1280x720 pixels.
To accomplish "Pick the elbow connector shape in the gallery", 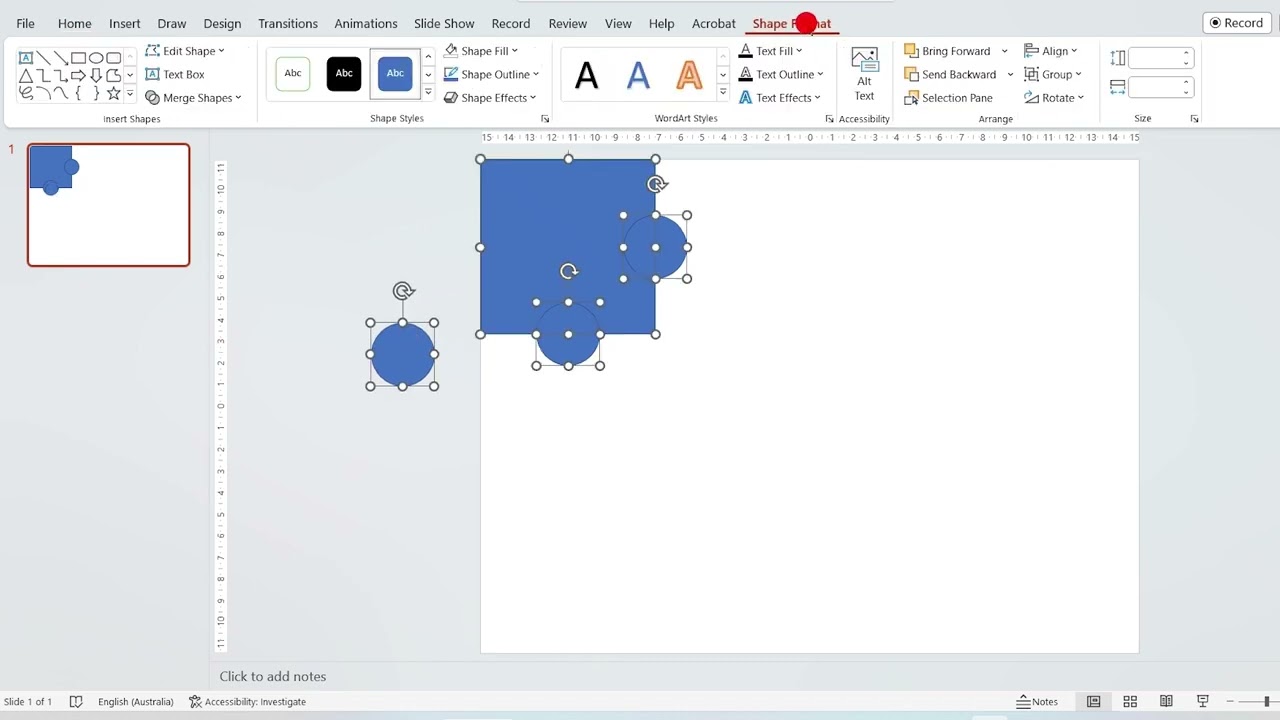I will 43,76.
